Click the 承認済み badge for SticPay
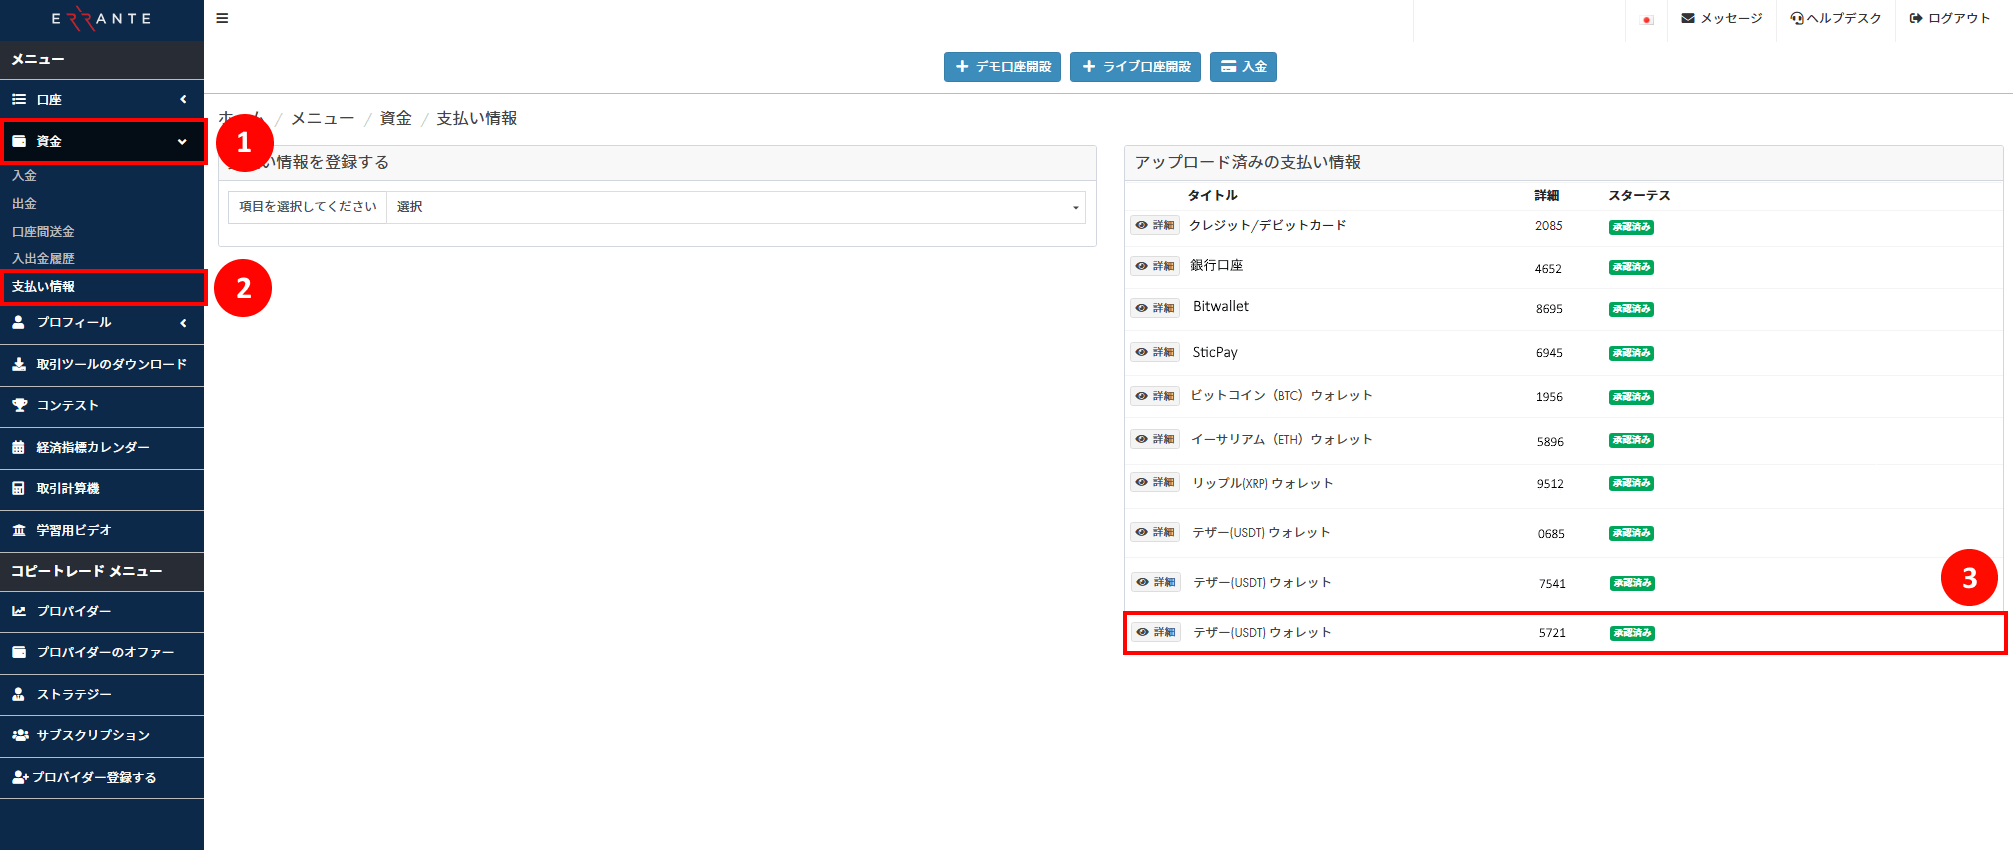 coord(1631,353)
